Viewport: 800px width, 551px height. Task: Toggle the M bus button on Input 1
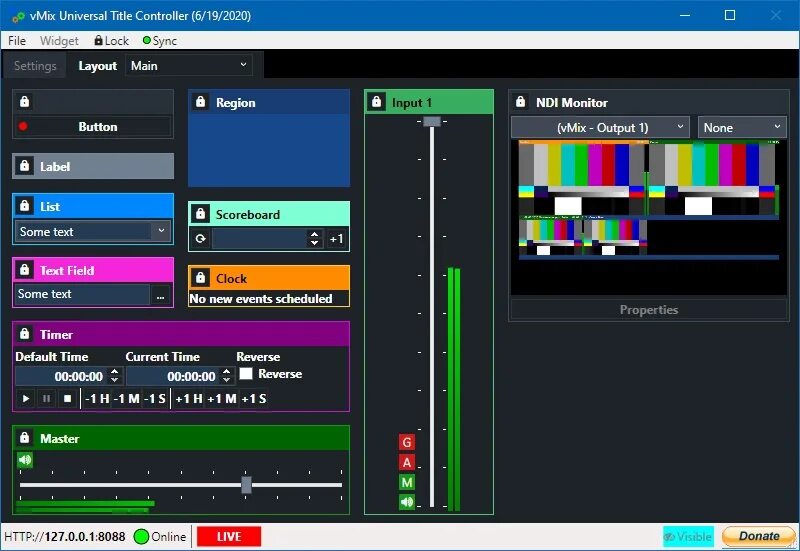(x=407, y=482)
